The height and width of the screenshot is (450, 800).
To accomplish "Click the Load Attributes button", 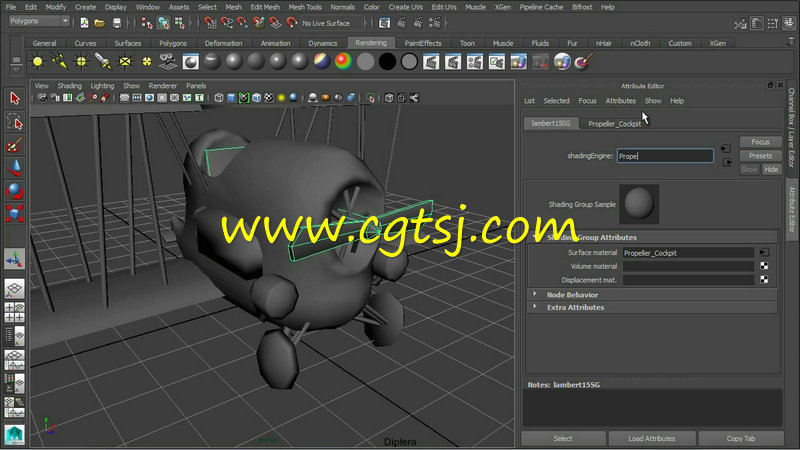I will pyautogui.click(x=652, y=438).
